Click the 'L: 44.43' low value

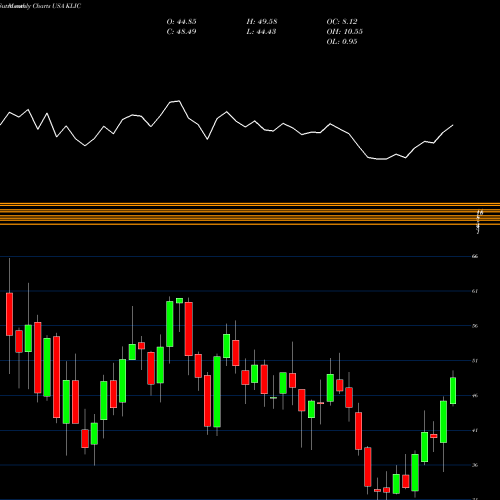coord(261,32)
